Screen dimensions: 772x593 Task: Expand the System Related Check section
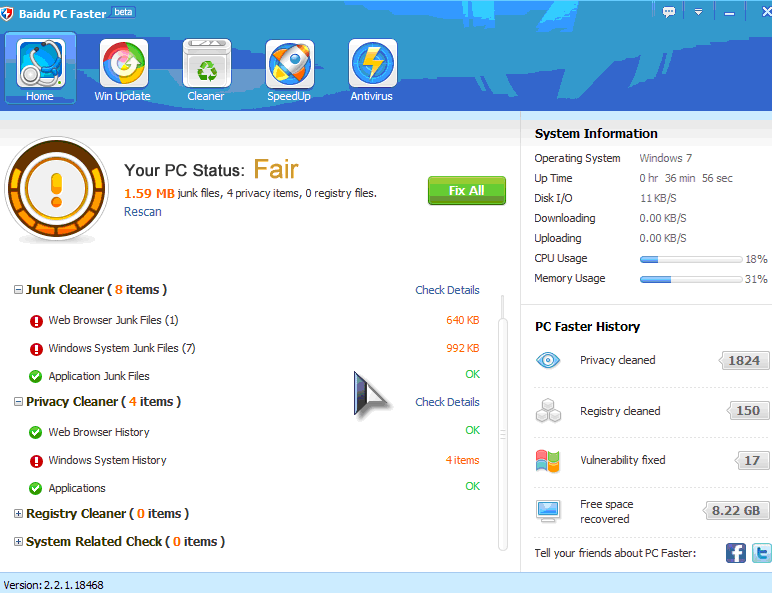[18, 542]
